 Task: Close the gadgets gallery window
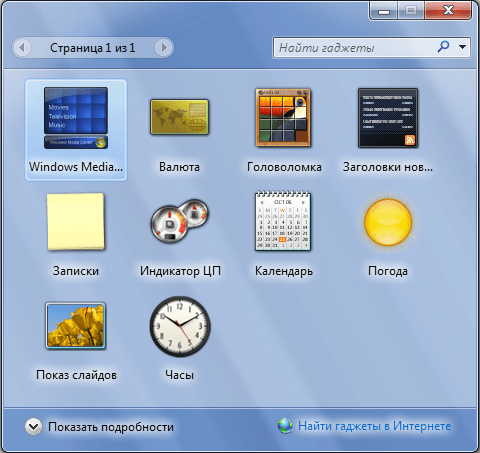(x=448, y=10)
